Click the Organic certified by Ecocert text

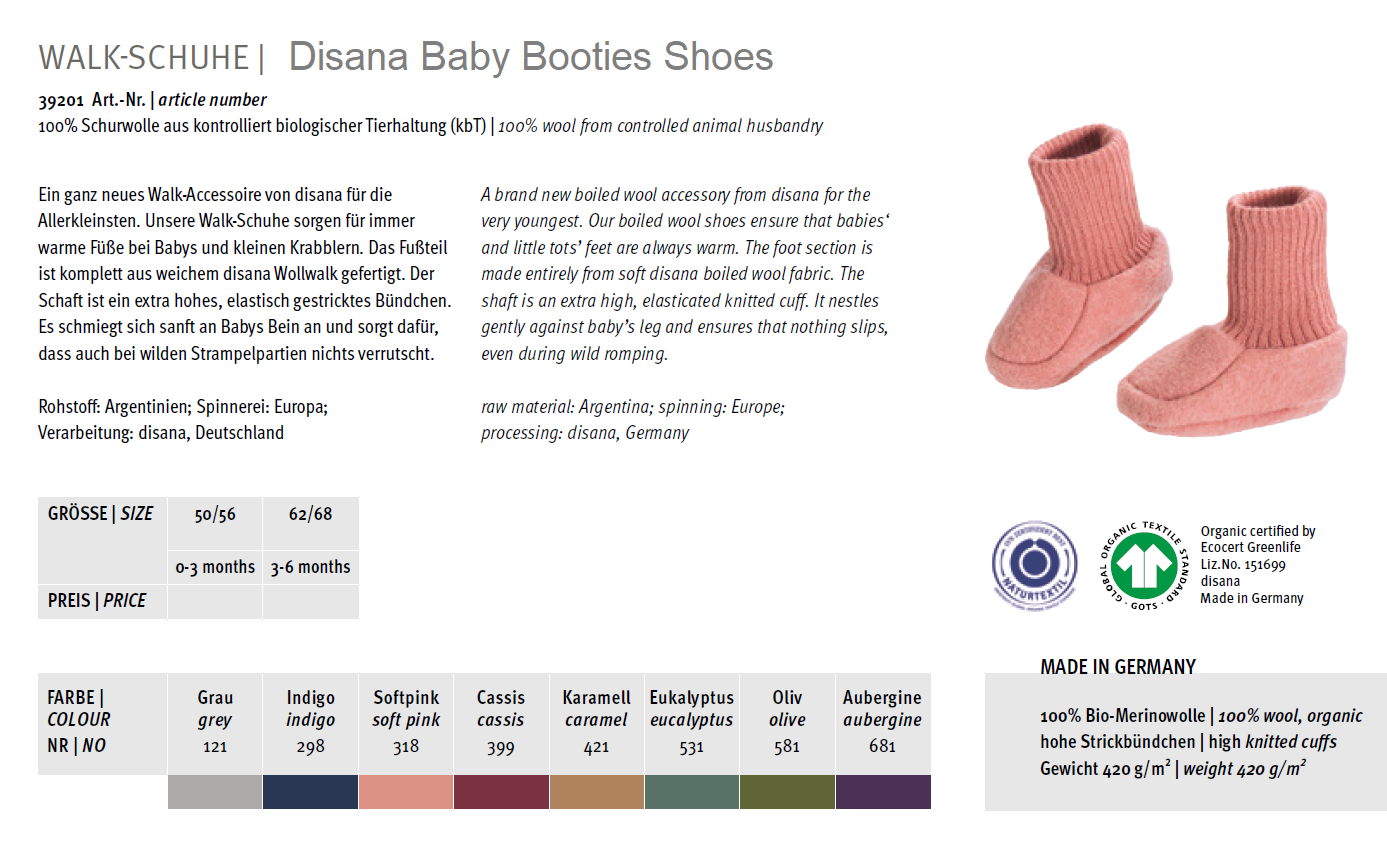coord(1258,539)
